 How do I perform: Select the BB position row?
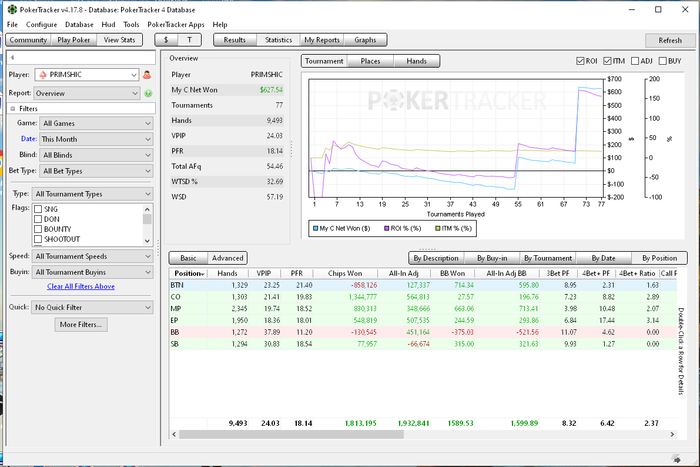click(423, 332)
